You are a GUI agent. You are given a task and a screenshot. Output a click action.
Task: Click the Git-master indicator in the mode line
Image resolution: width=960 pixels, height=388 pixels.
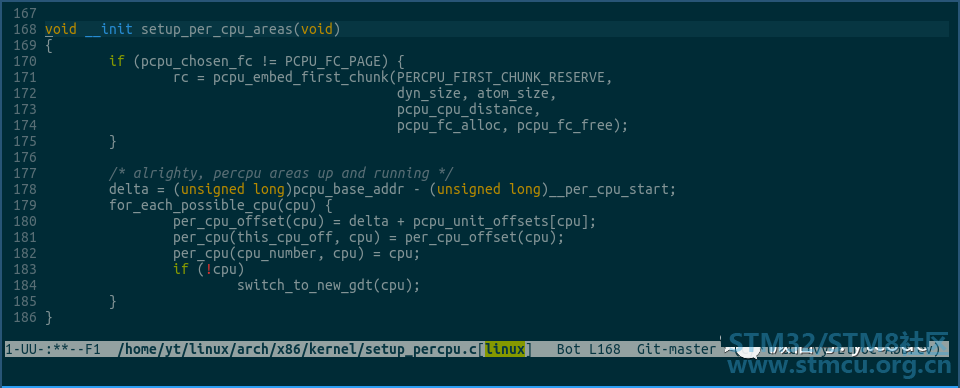tap(676, 349)
